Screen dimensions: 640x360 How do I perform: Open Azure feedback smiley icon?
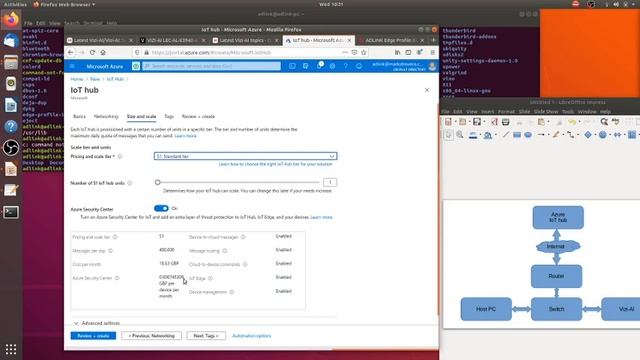point(359,66)
